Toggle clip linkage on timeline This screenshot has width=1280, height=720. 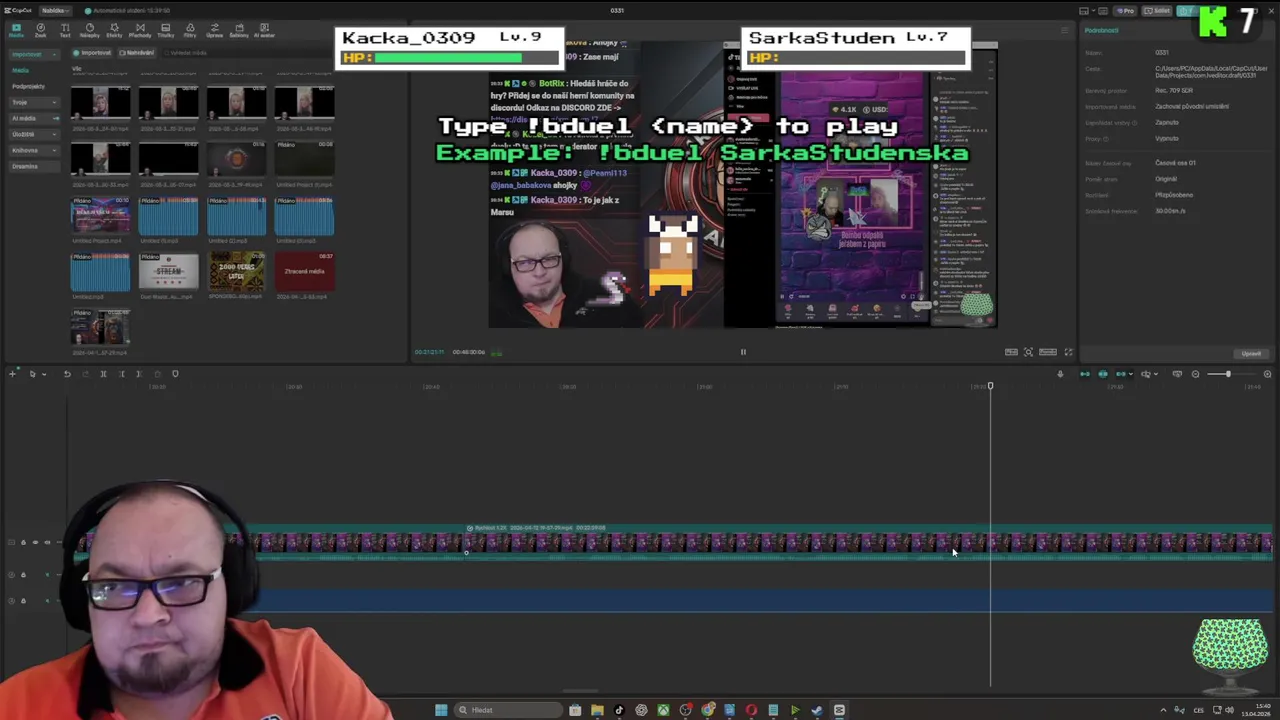(x=1121, y=374)
